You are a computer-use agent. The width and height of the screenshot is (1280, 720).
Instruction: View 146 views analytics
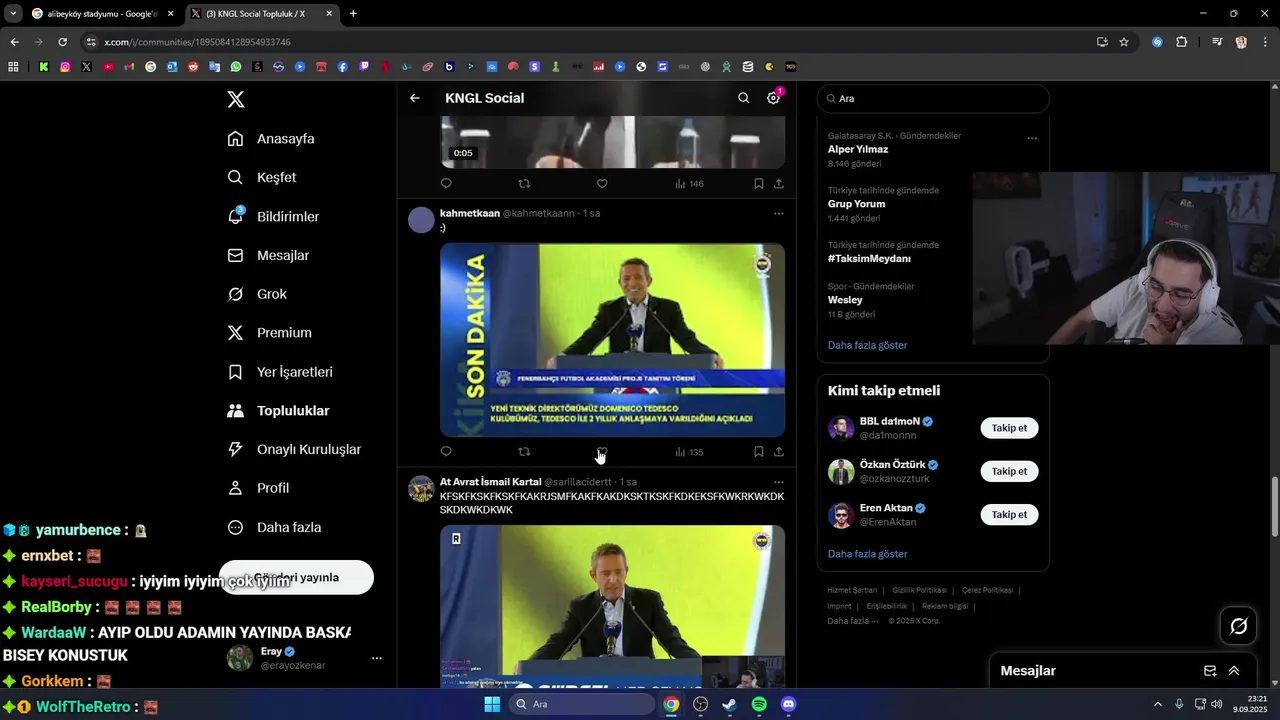(689, 184)
